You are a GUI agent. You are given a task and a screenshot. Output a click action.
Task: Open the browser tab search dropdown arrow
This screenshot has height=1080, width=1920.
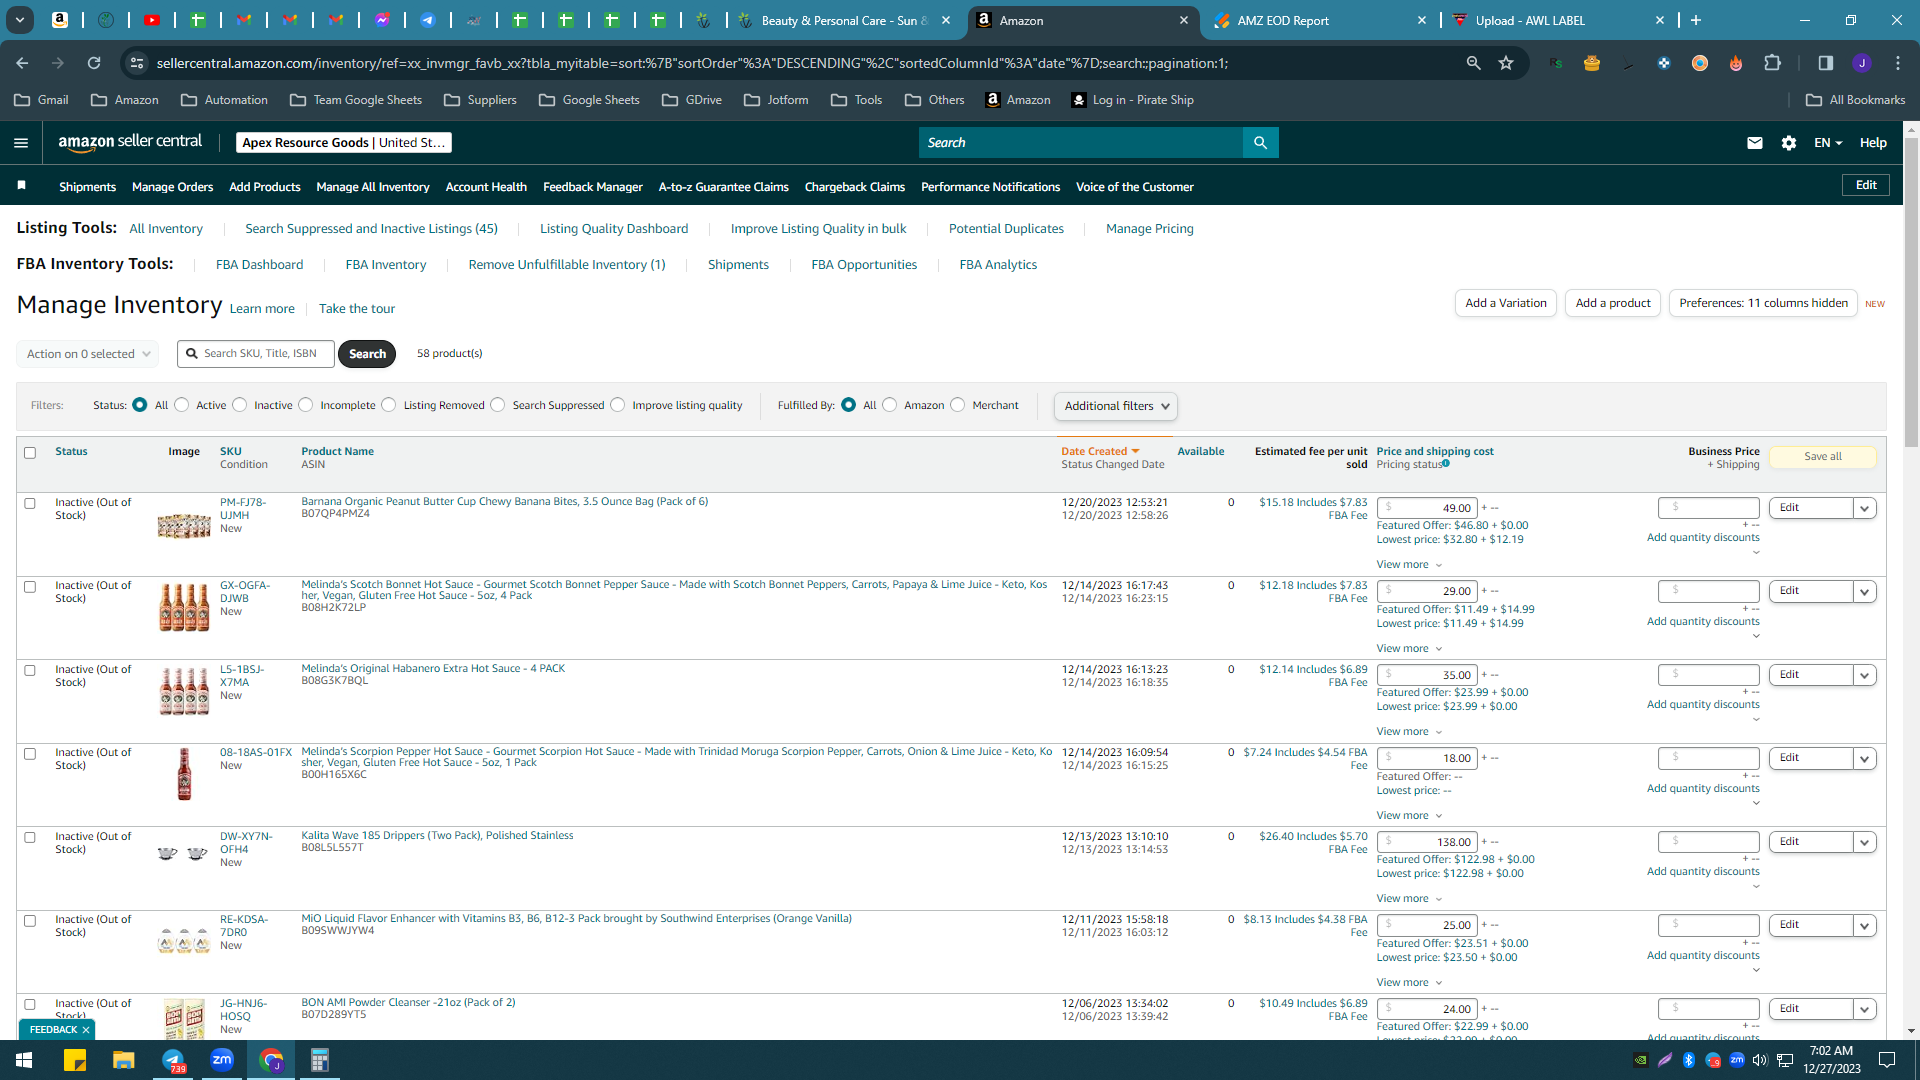coord(20,20)
